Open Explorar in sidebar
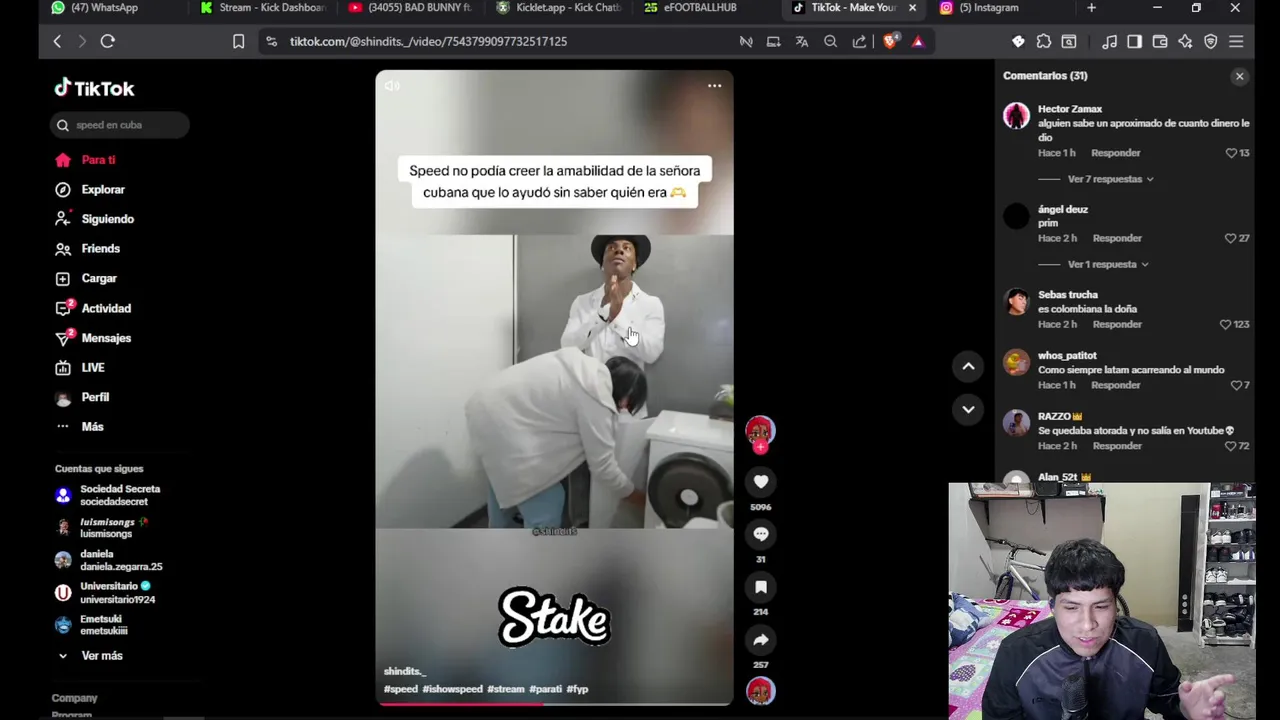Viewport: 1280px width, 720px height. [102, 190]
